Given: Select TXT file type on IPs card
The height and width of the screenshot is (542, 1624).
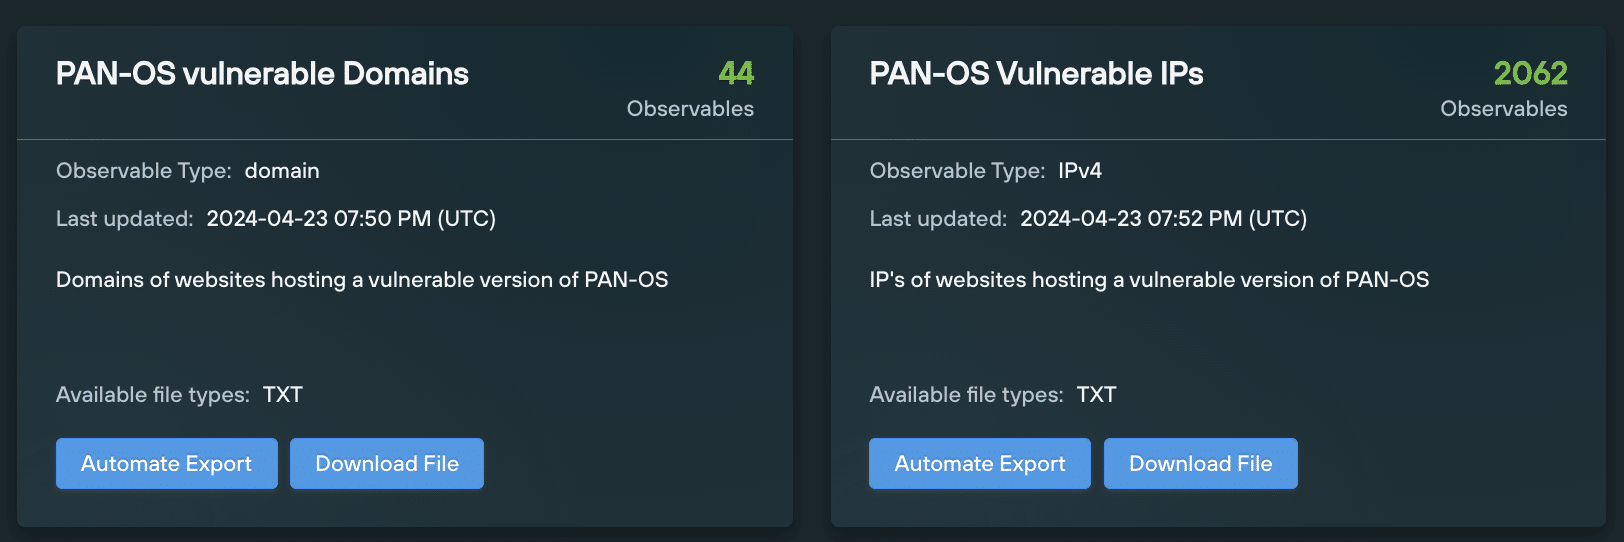Looking at the screenshot, I should (1096, 395).
